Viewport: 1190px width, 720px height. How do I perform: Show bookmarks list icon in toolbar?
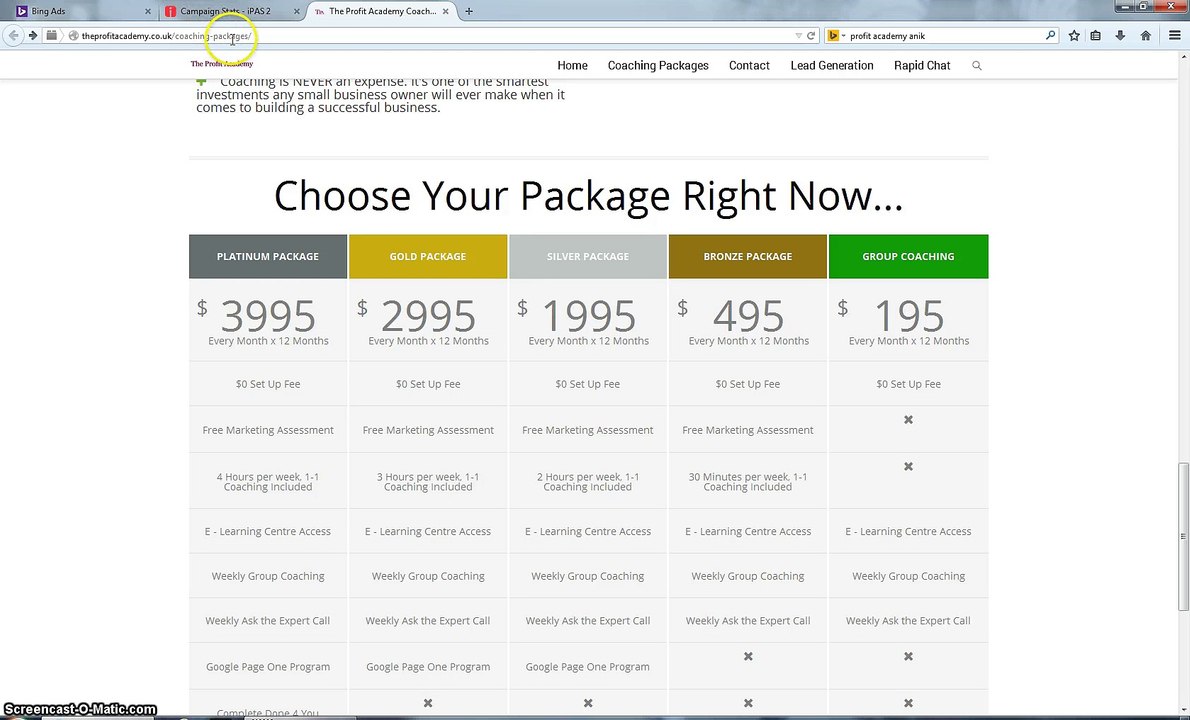pos(1096,36)
